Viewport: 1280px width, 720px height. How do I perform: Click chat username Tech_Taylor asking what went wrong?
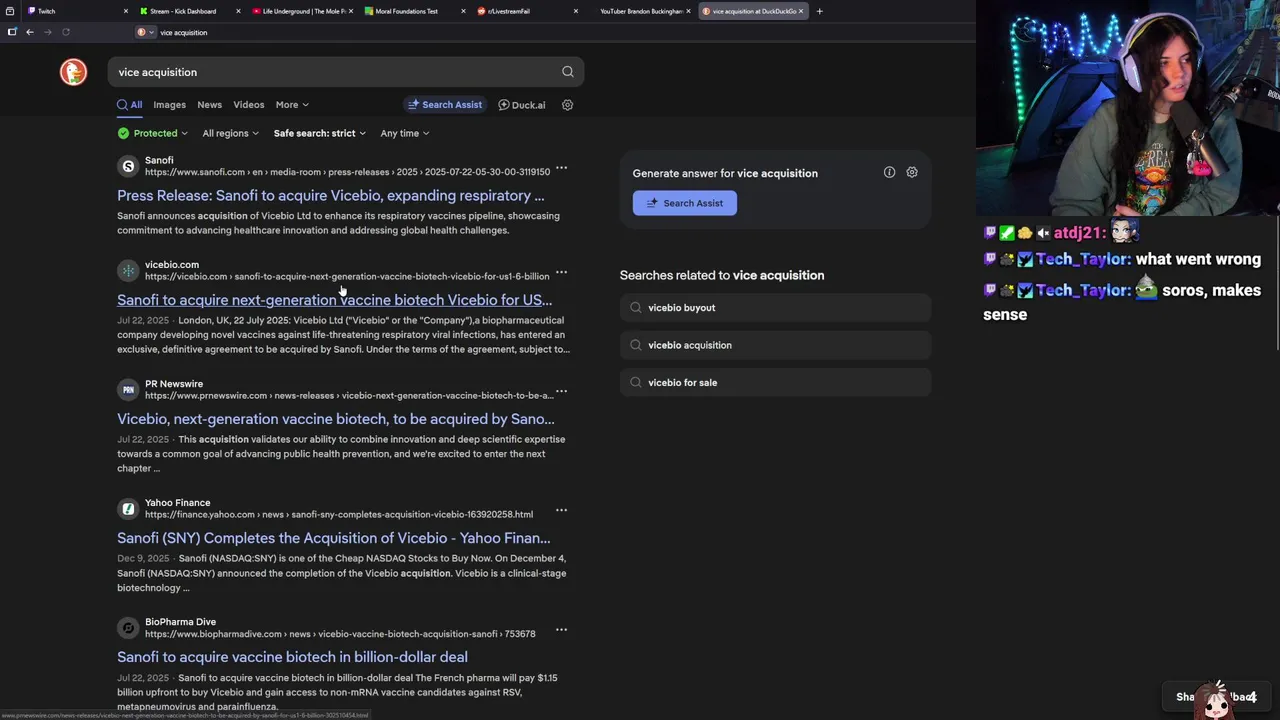click(x=1084, y=260)
